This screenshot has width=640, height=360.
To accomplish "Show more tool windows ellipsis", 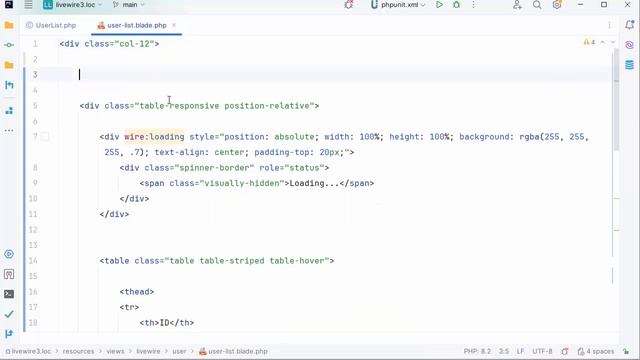I will click(x=9, y=131).
